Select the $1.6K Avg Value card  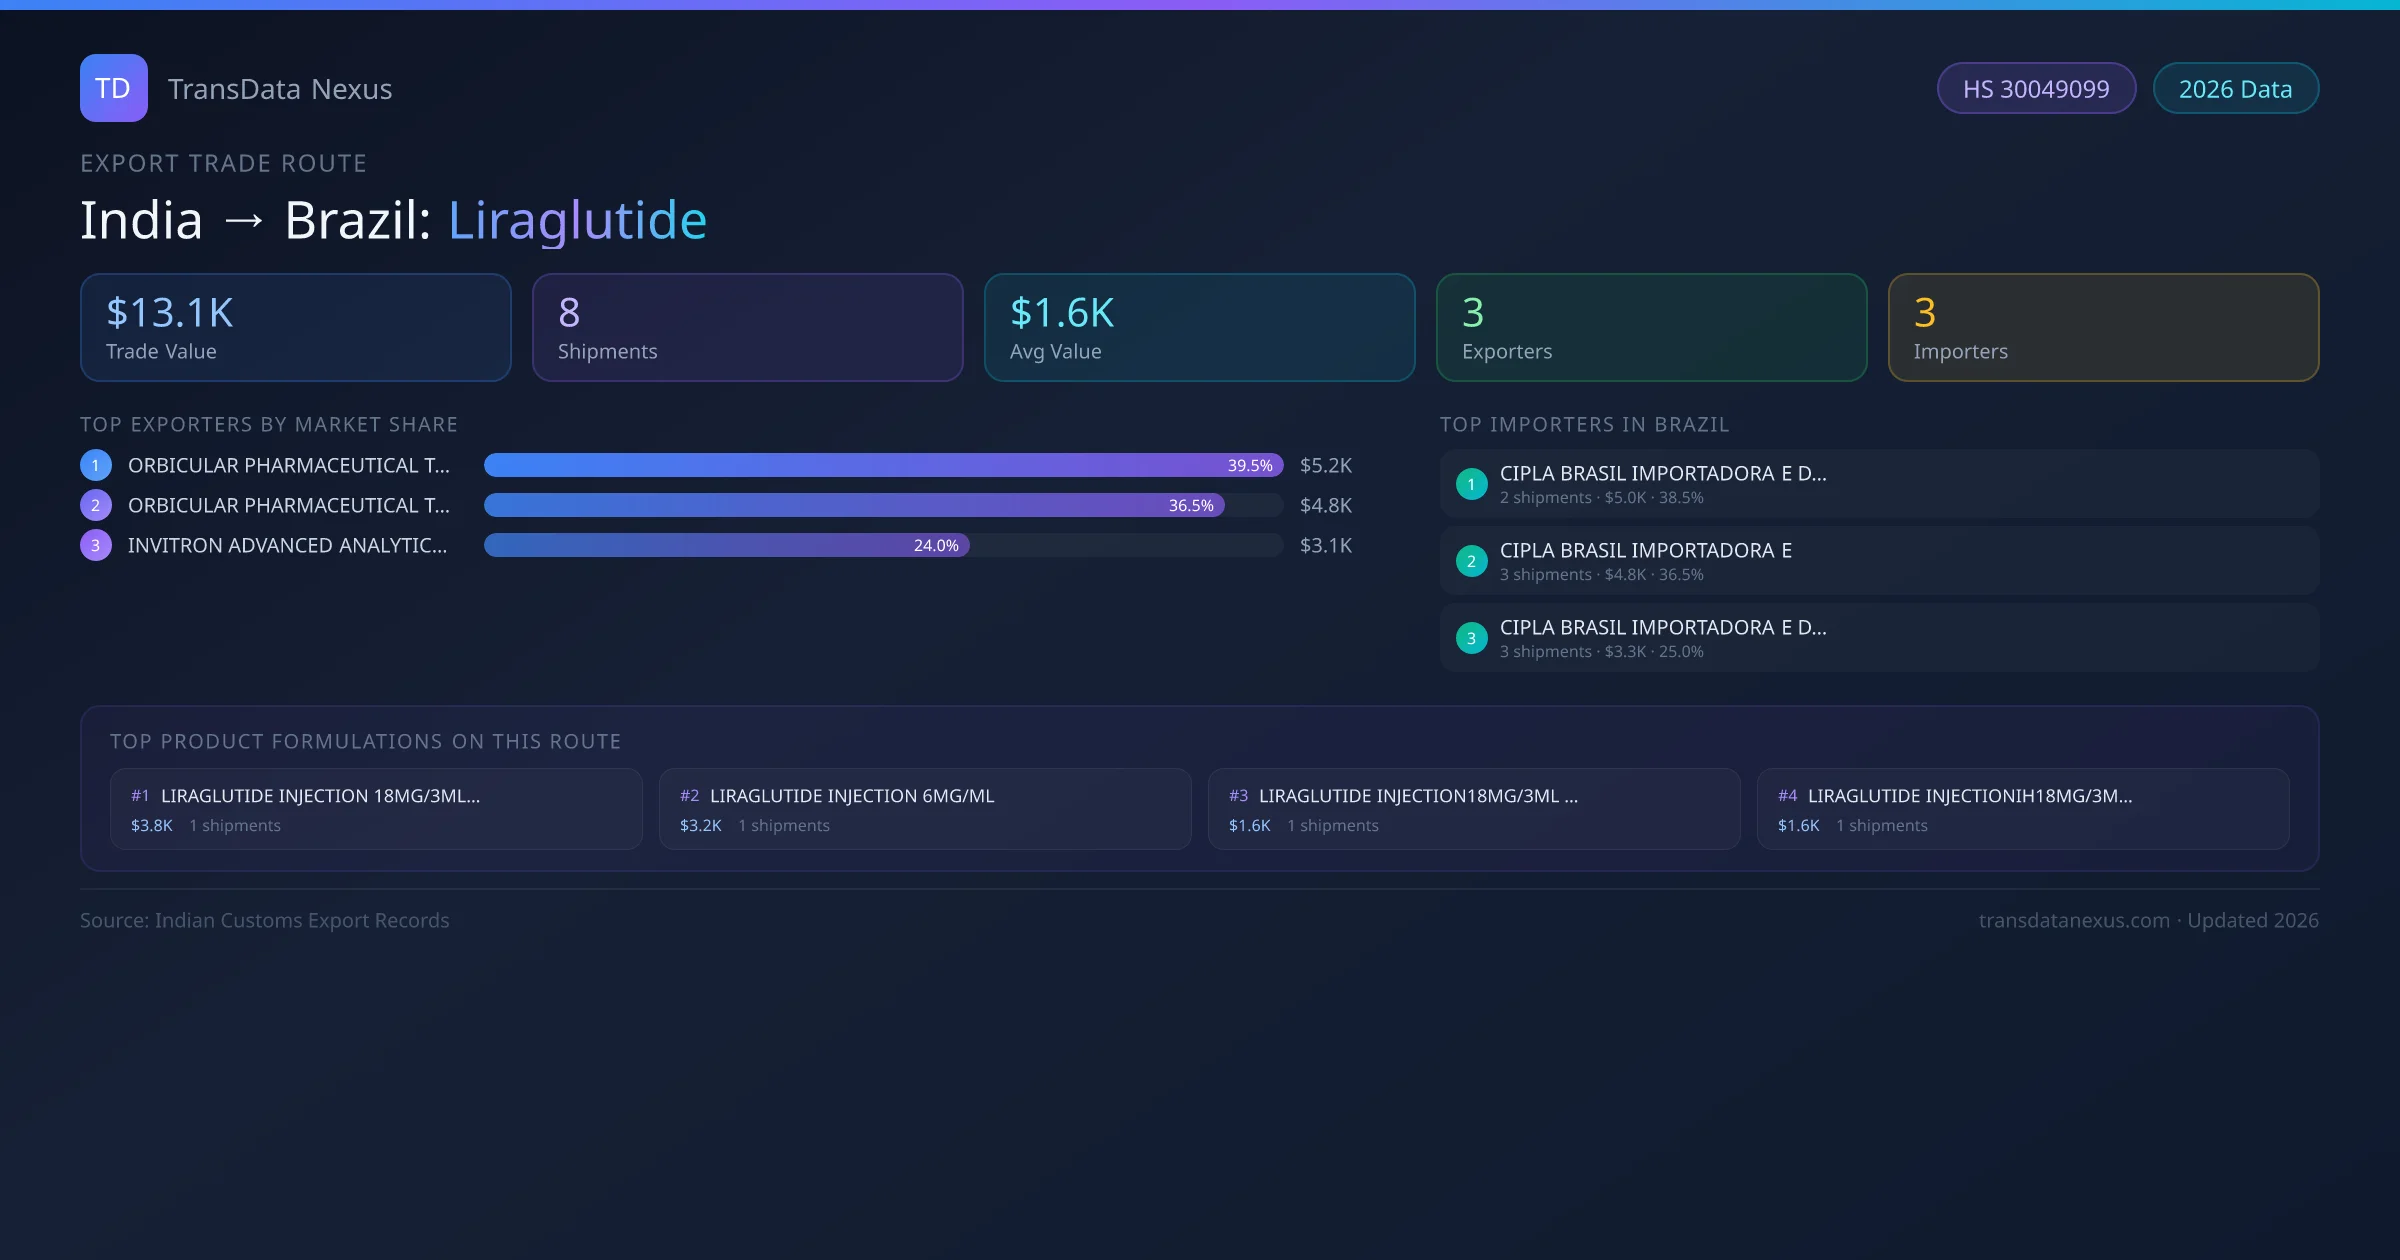point(1199,328)
